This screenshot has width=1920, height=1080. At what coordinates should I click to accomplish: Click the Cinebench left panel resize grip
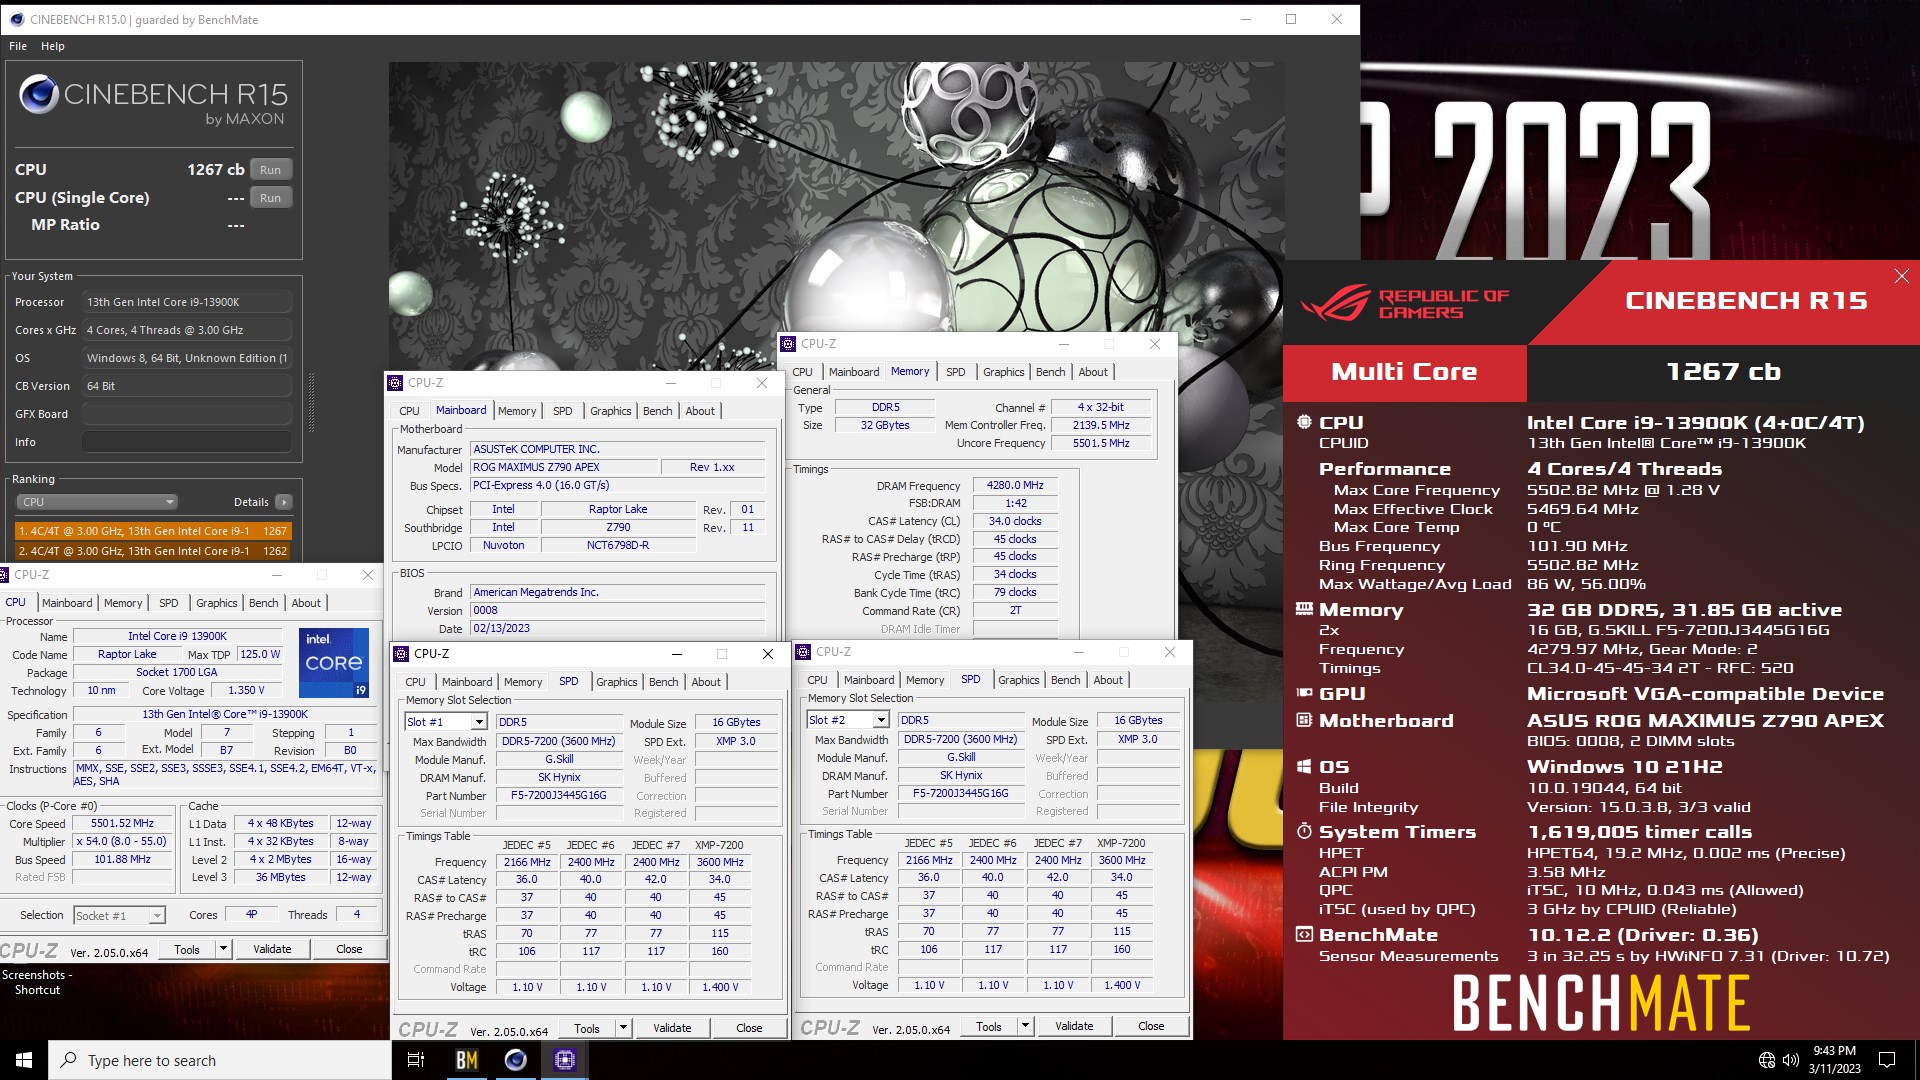coord(311,402)
